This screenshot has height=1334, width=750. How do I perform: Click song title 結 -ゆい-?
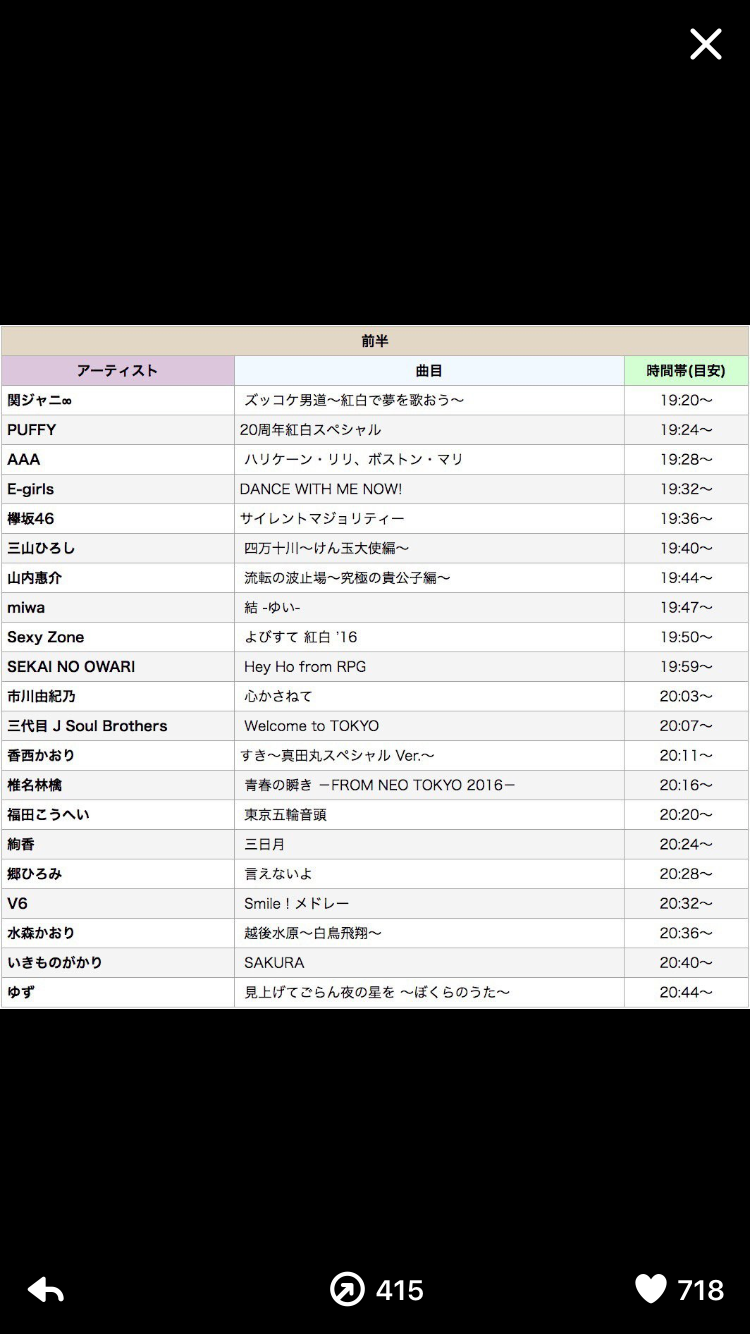(x=272, y=607)
